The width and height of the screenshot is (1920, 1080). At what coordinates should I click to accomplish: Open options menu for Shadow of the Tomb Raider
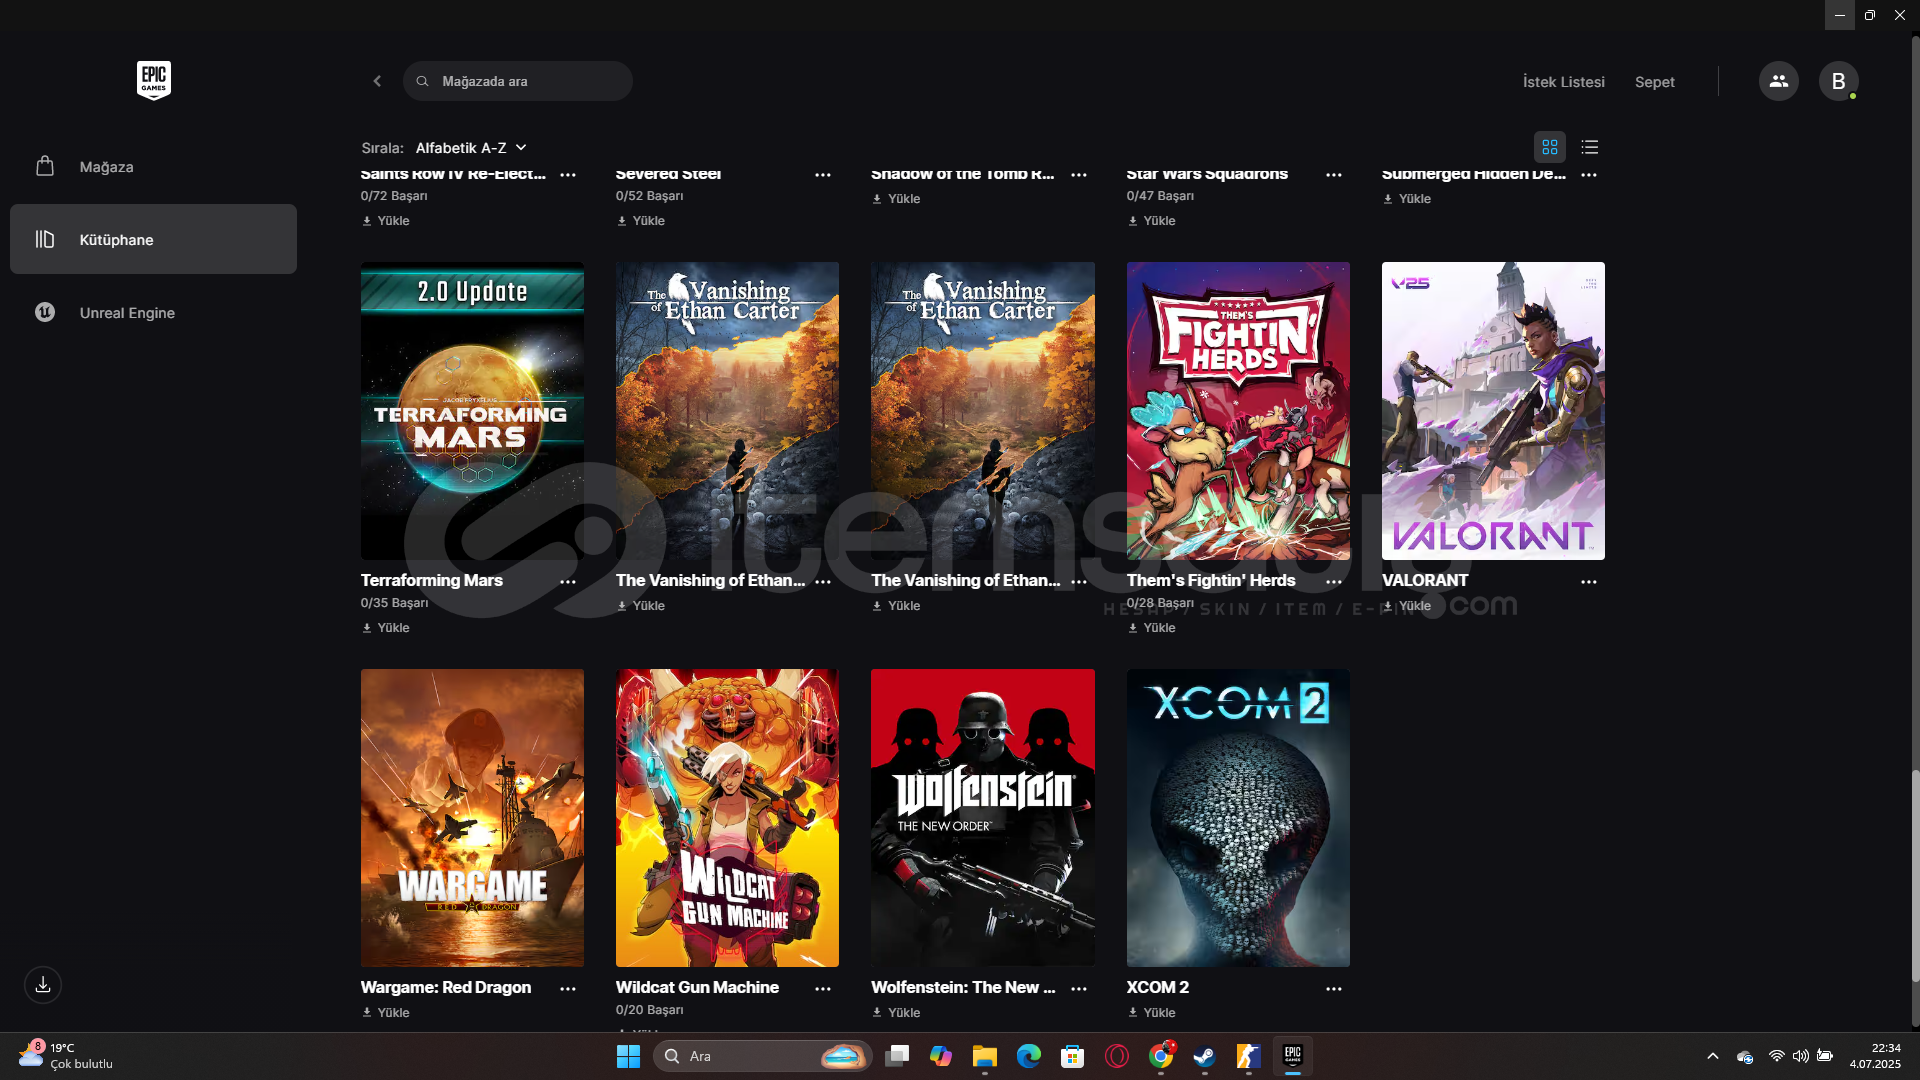(x=1079, y=174)
